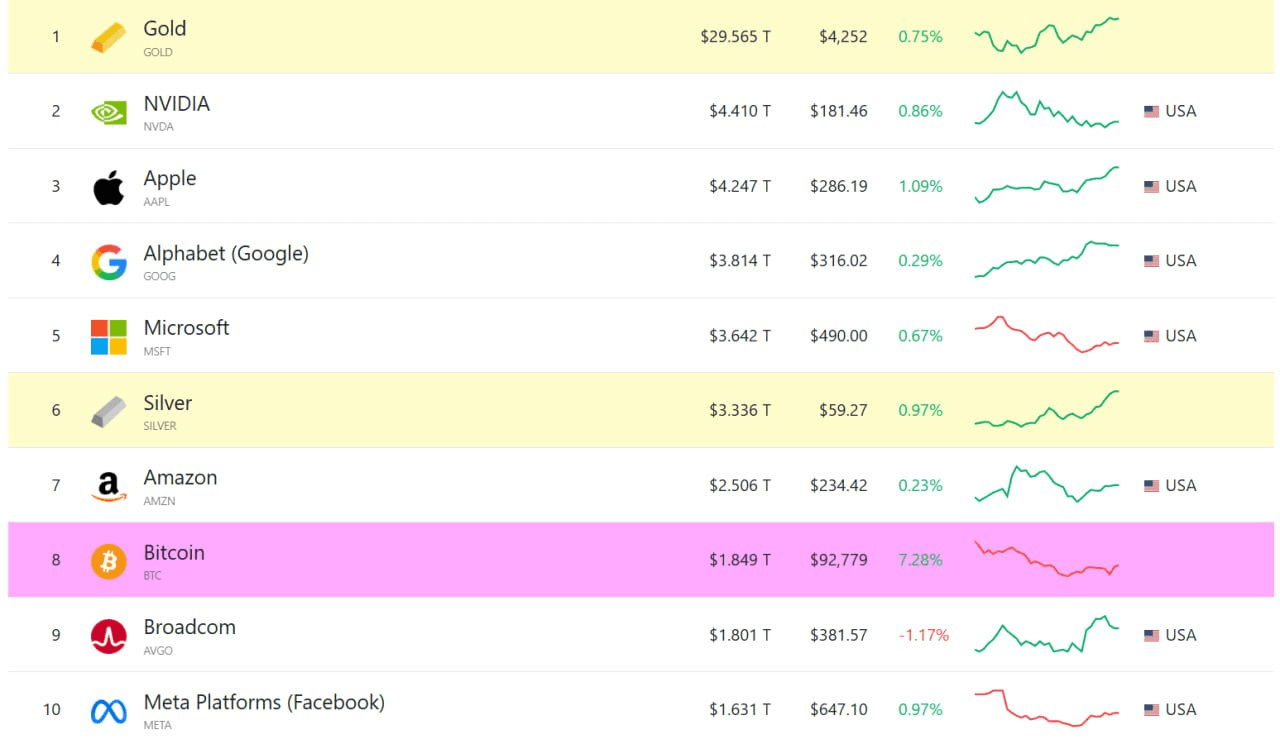The height and width of the screenshot is (744, 1280).
Task: Click Broadcom's -1.17% daily change value
Action: [x=923, y=635]
